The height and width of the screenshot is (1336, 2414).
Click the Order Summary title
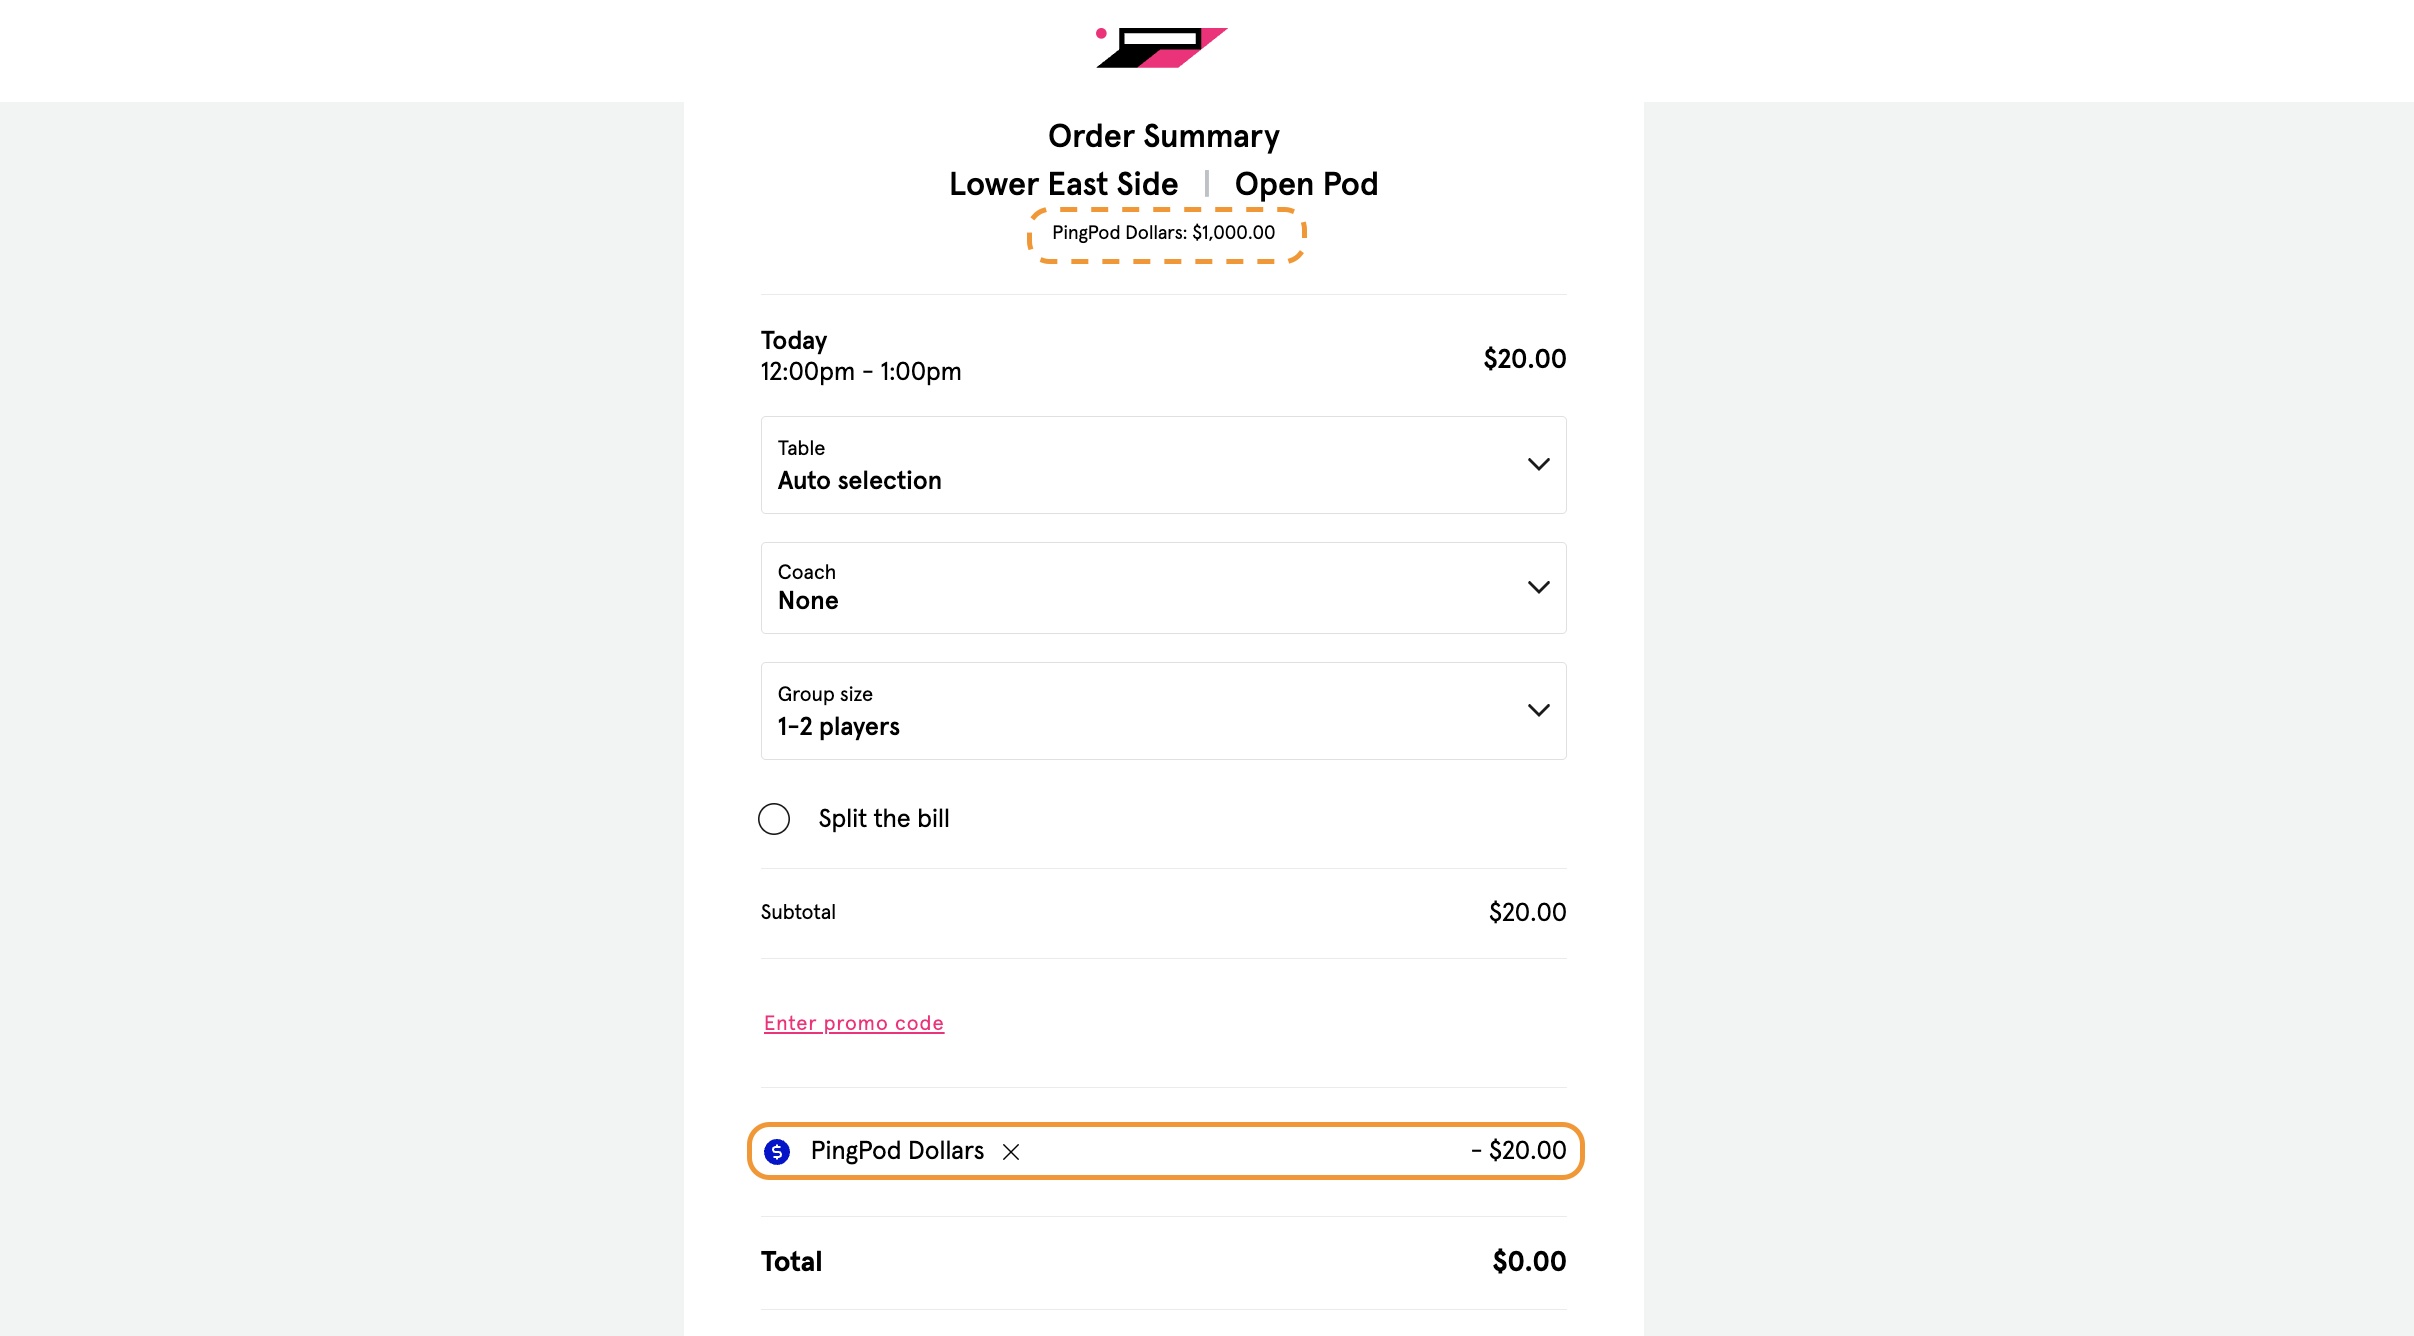(1163, 136)
